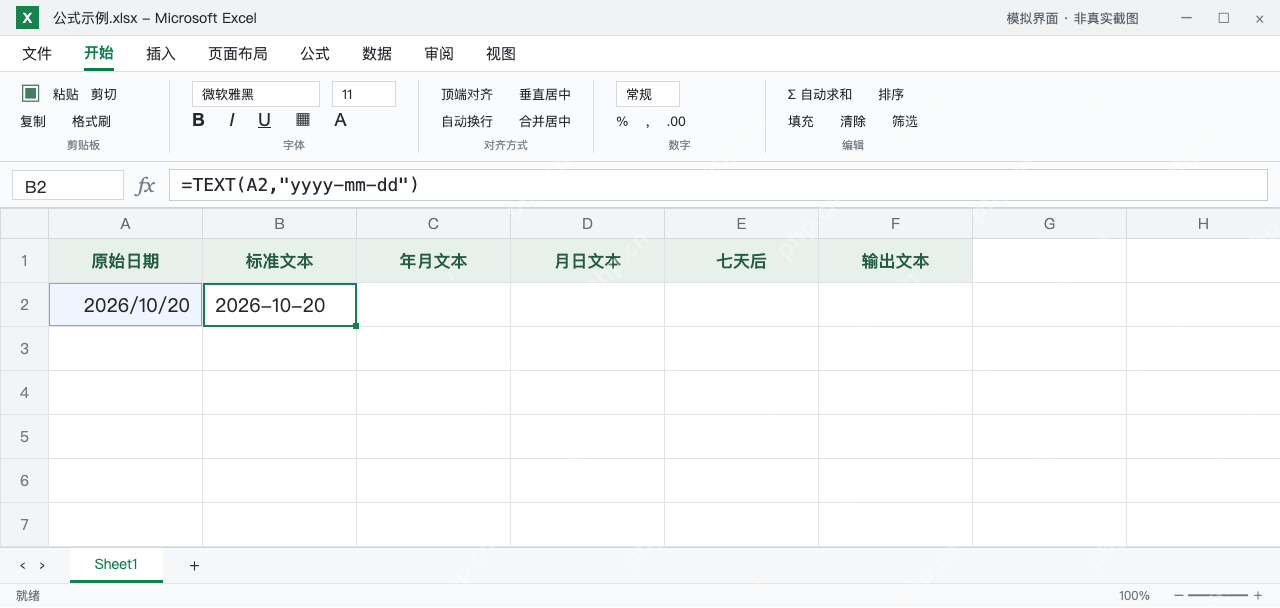Viewport: 1280px width, 608px height.
Task: Click the 格式刷 format painter button
Action: tap(91, 121)
